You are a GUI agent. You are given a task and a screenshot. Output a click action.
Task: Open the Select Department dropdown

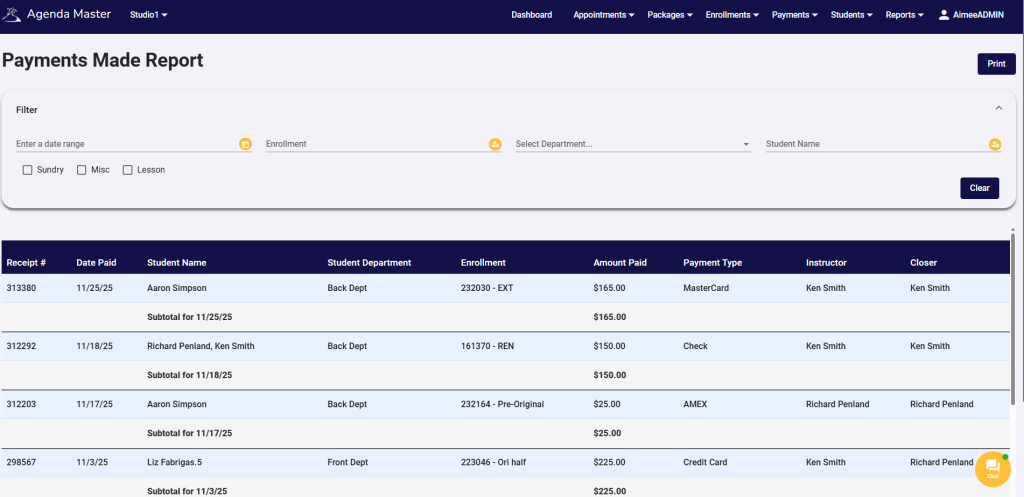pyautogui.click(x=632, y=144)
